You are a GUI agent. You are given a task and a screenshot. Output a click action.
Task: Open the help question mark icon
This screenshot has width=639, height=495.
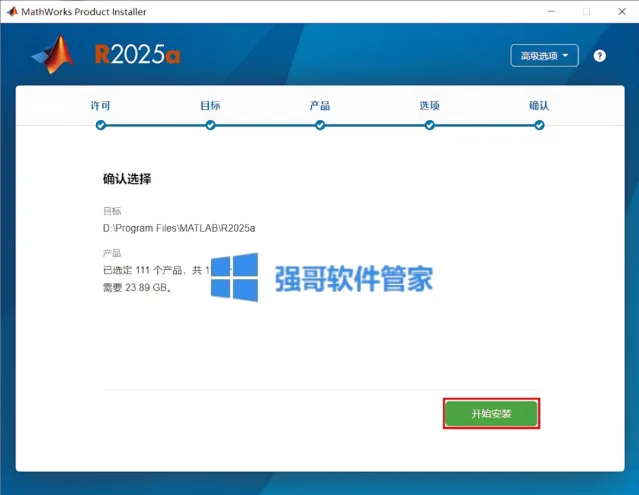(x=599, y=56)
